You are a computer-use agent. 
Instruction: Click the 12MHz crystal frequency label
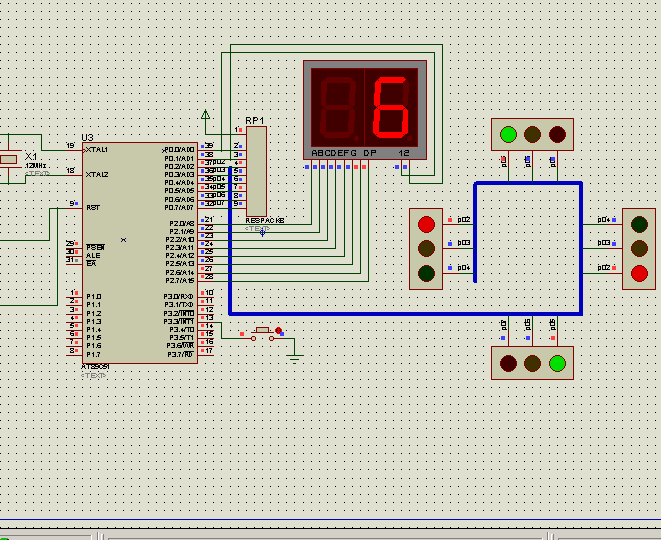pos(35,166)
